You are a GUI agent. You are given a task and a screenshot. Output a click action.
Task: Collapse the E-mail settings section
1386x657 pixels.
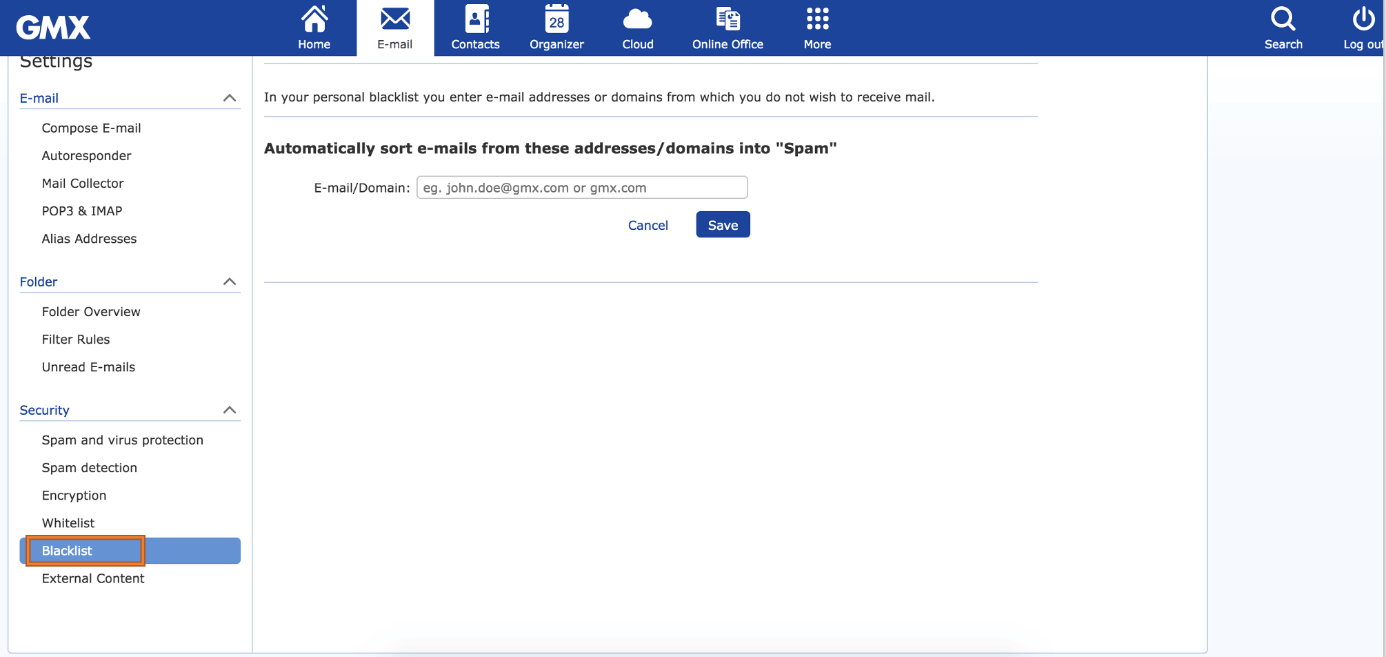pyautogui.click(x=230, y=98)
